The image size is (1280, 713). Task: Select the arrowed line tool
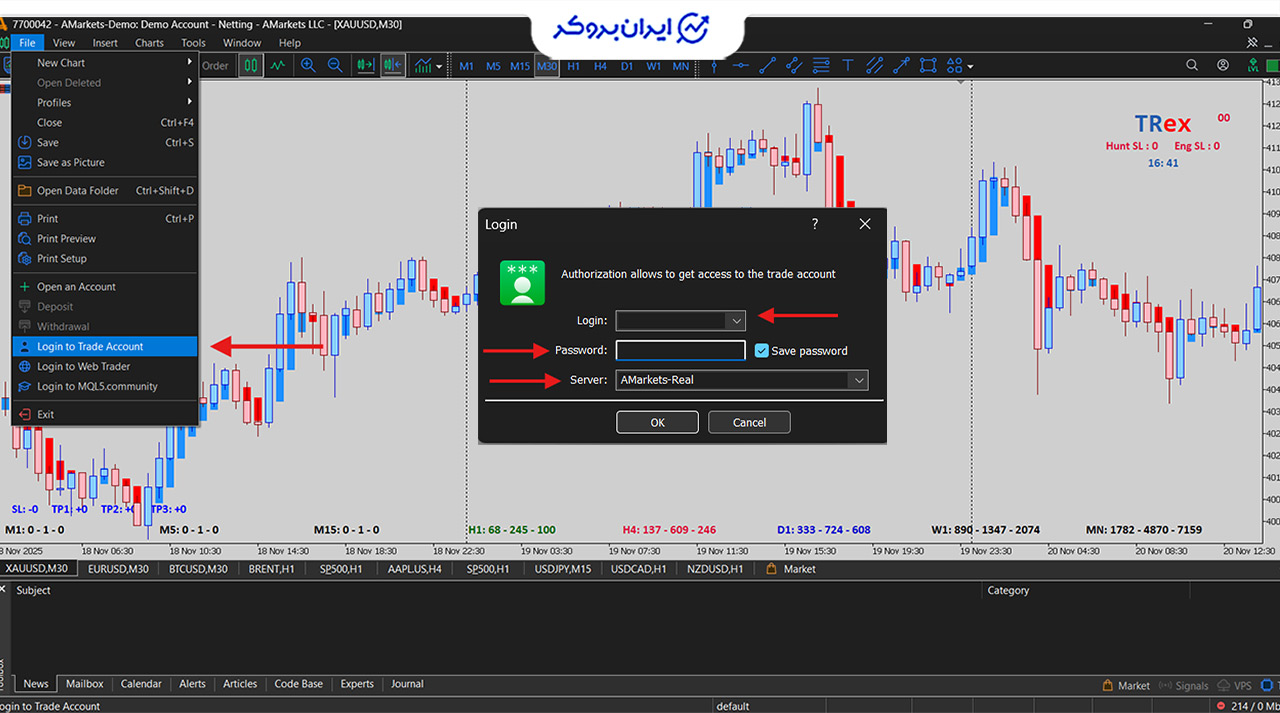pyautogui.click(x=901, y=66)
